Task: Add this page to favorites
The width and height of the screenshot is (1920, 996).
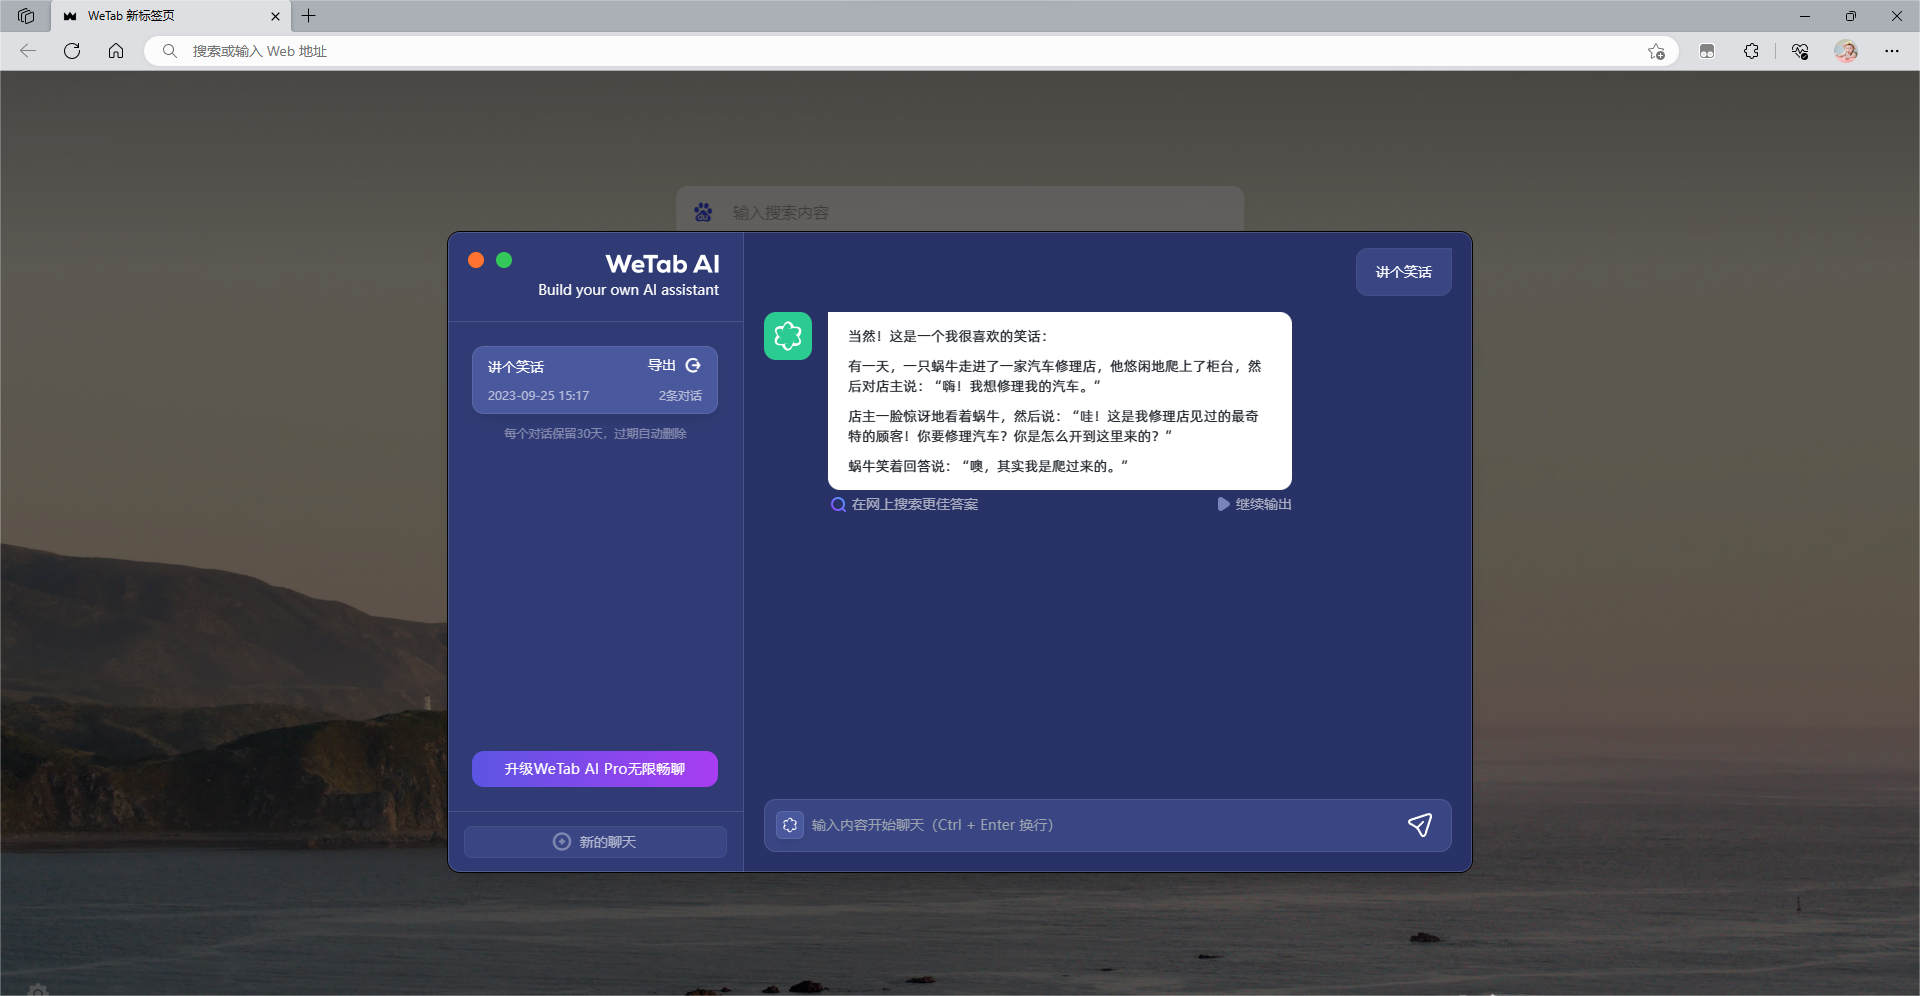Action: pyautogui.click(x=1656, y=51)
